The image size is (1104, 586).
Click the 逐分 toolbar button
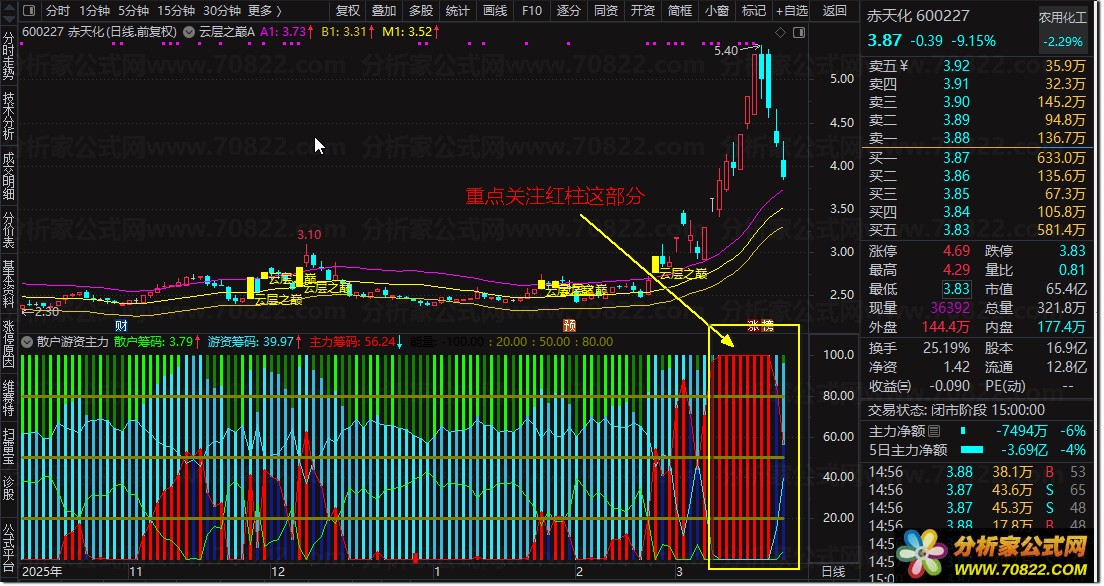[569, 11]
